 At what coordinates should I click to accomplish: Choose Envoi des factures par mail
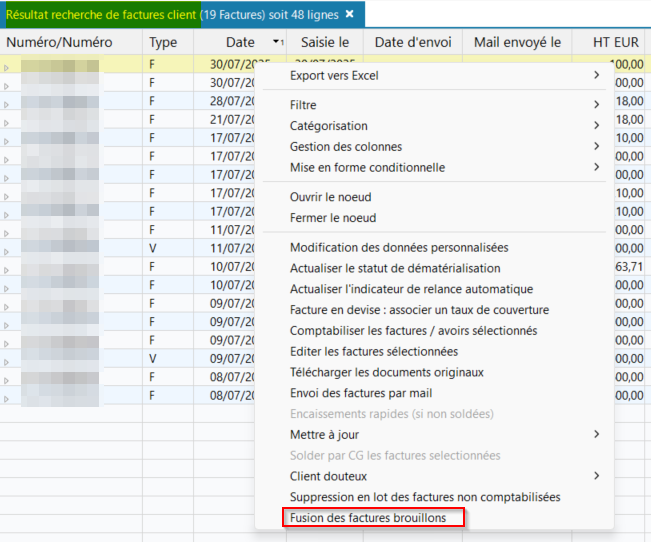(x=361, y=393)
